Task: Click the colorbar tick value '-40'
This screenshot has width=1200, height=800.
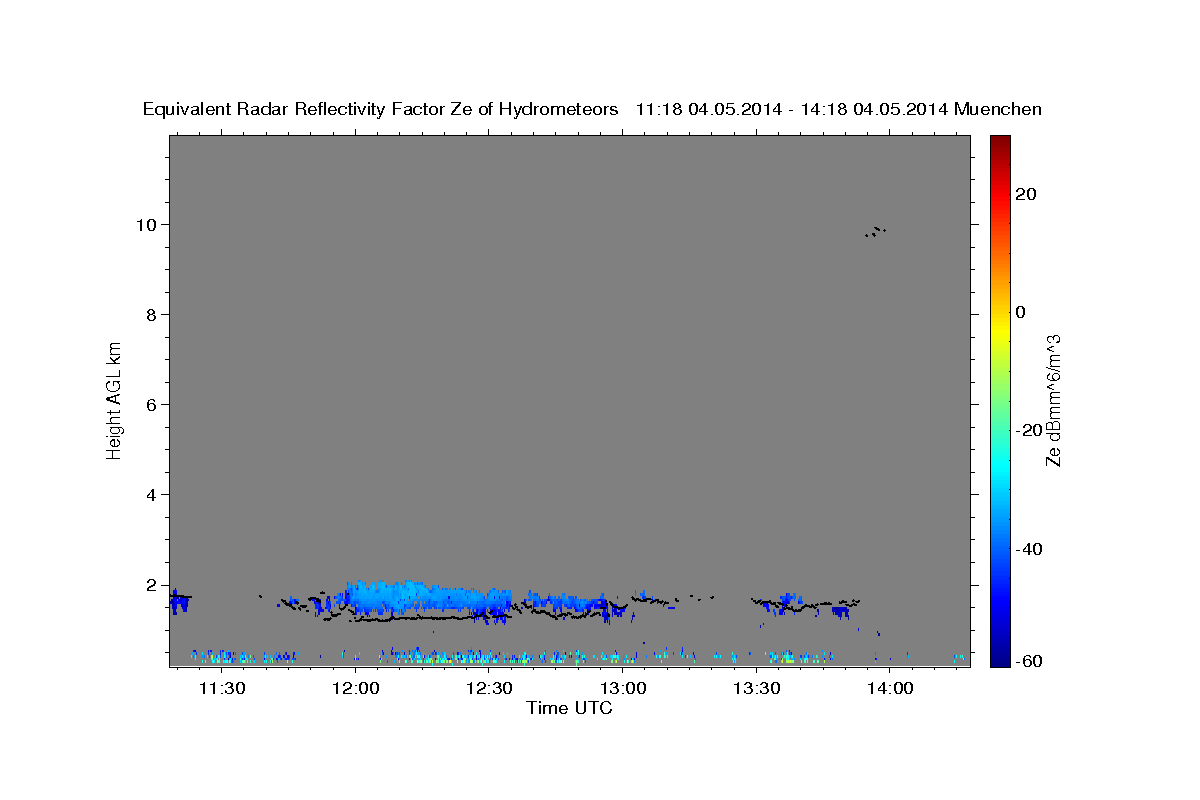Action: pyautogui.click(x=1030, y=548)
